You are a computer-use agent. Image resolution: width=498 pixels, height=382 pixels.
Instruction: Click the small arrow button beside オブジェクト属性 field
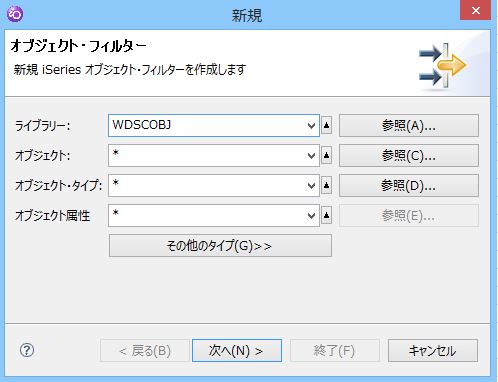327,215
